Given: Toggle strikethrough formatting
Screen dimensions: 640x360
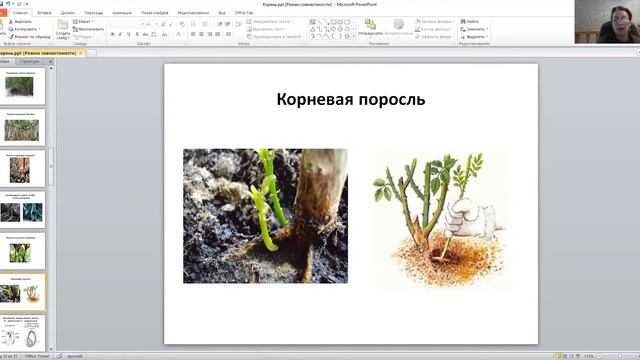Looking at the screenshot, I should tap(145, 34).
